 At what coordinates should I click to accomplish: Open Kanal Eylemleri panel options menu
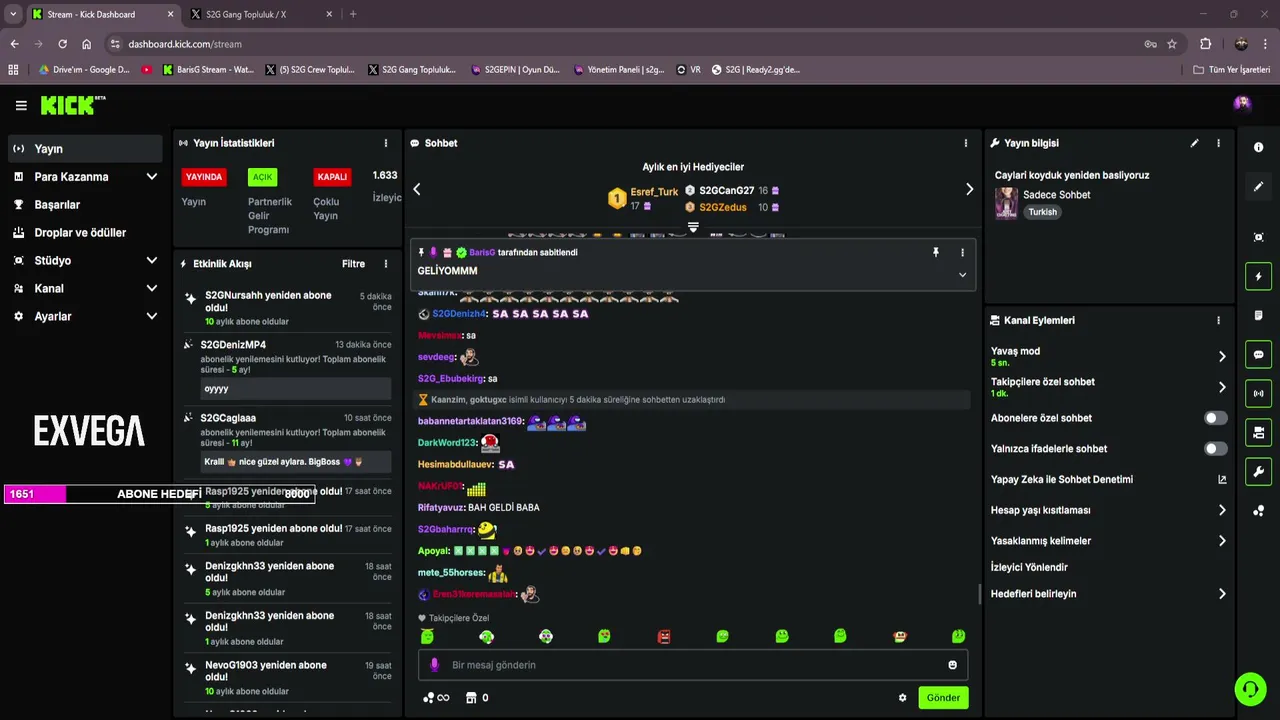[x=1218, y=321]
